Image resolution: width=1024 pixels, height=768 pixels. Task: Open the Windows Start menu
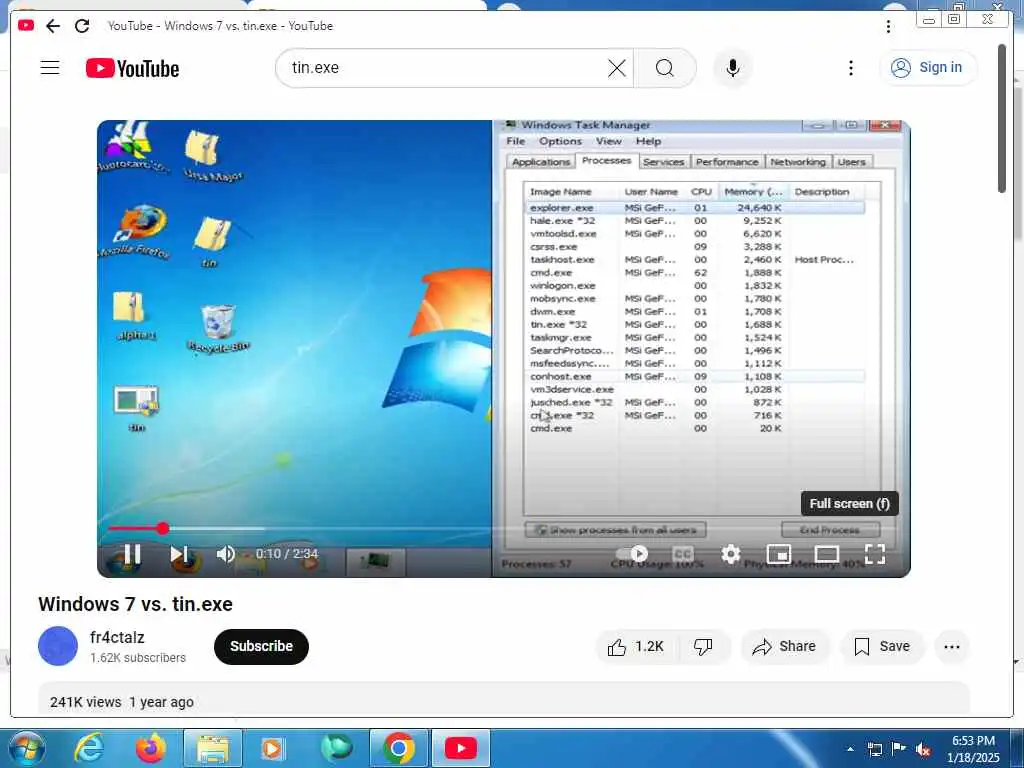(x=27, y=748)
